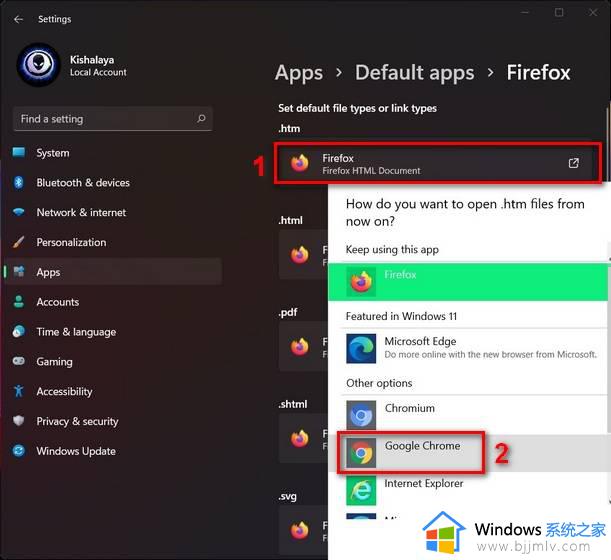Click the Firefox icon in the .svg row
This screenshot has width=611, height=560.
pos(299,530)
